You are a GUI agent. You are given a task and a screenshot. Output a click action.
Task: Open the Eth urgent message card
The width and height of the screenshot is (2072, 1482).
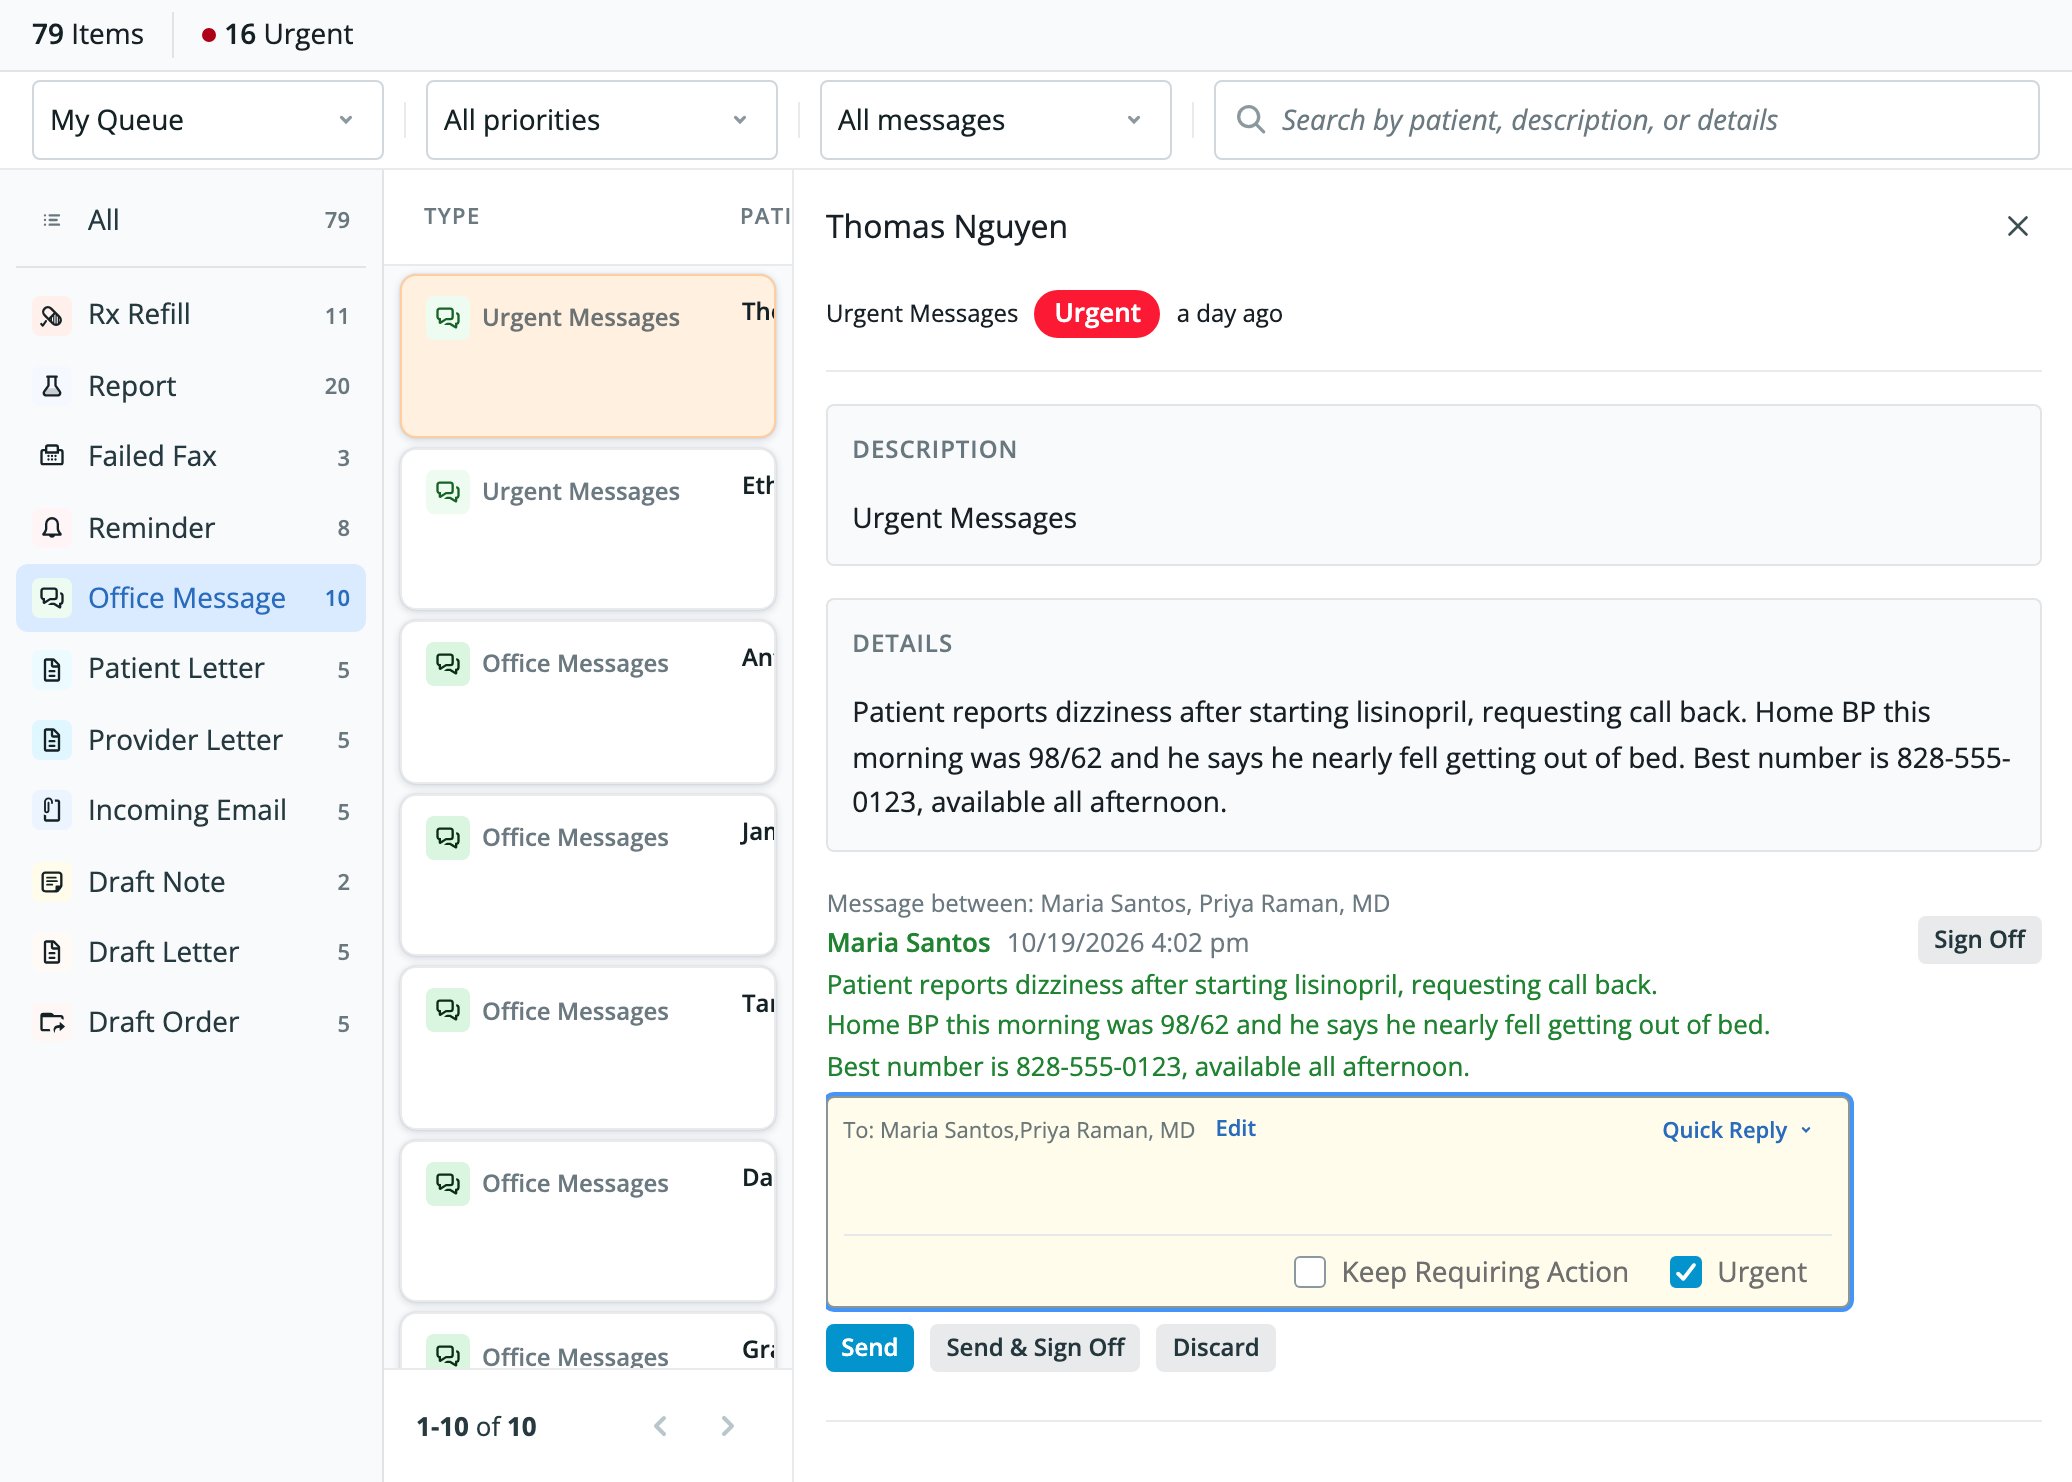(588, 530)
